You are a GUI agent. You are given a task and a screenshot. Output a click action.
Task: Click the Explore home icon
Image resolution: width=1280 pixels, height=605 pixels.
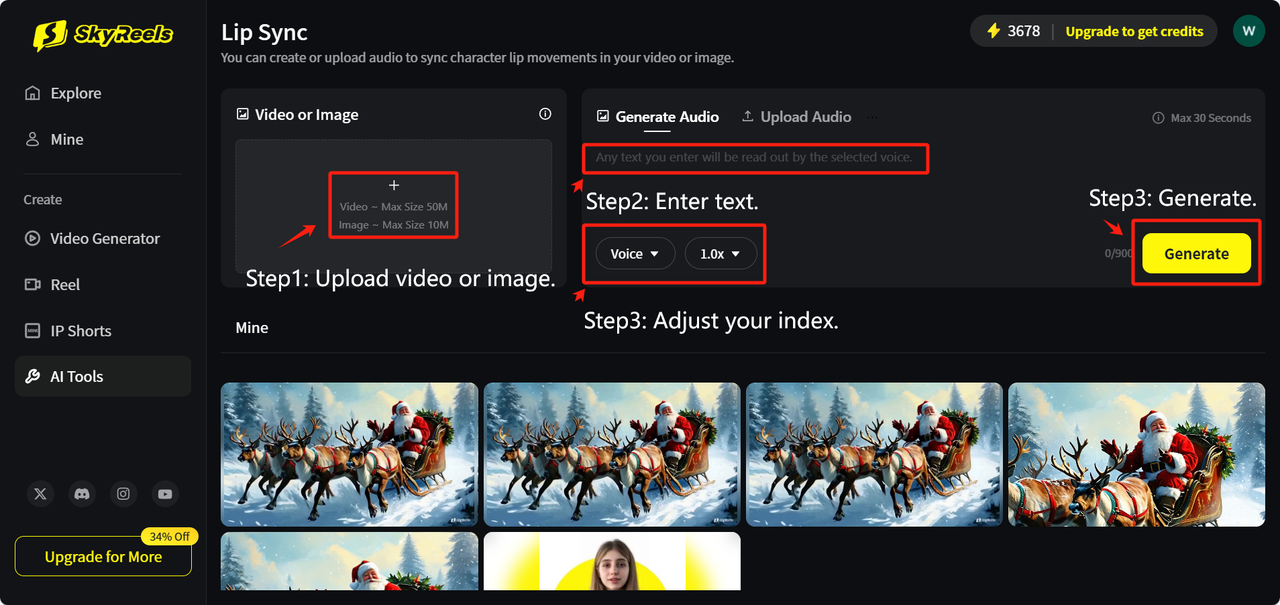pos(32,92)
